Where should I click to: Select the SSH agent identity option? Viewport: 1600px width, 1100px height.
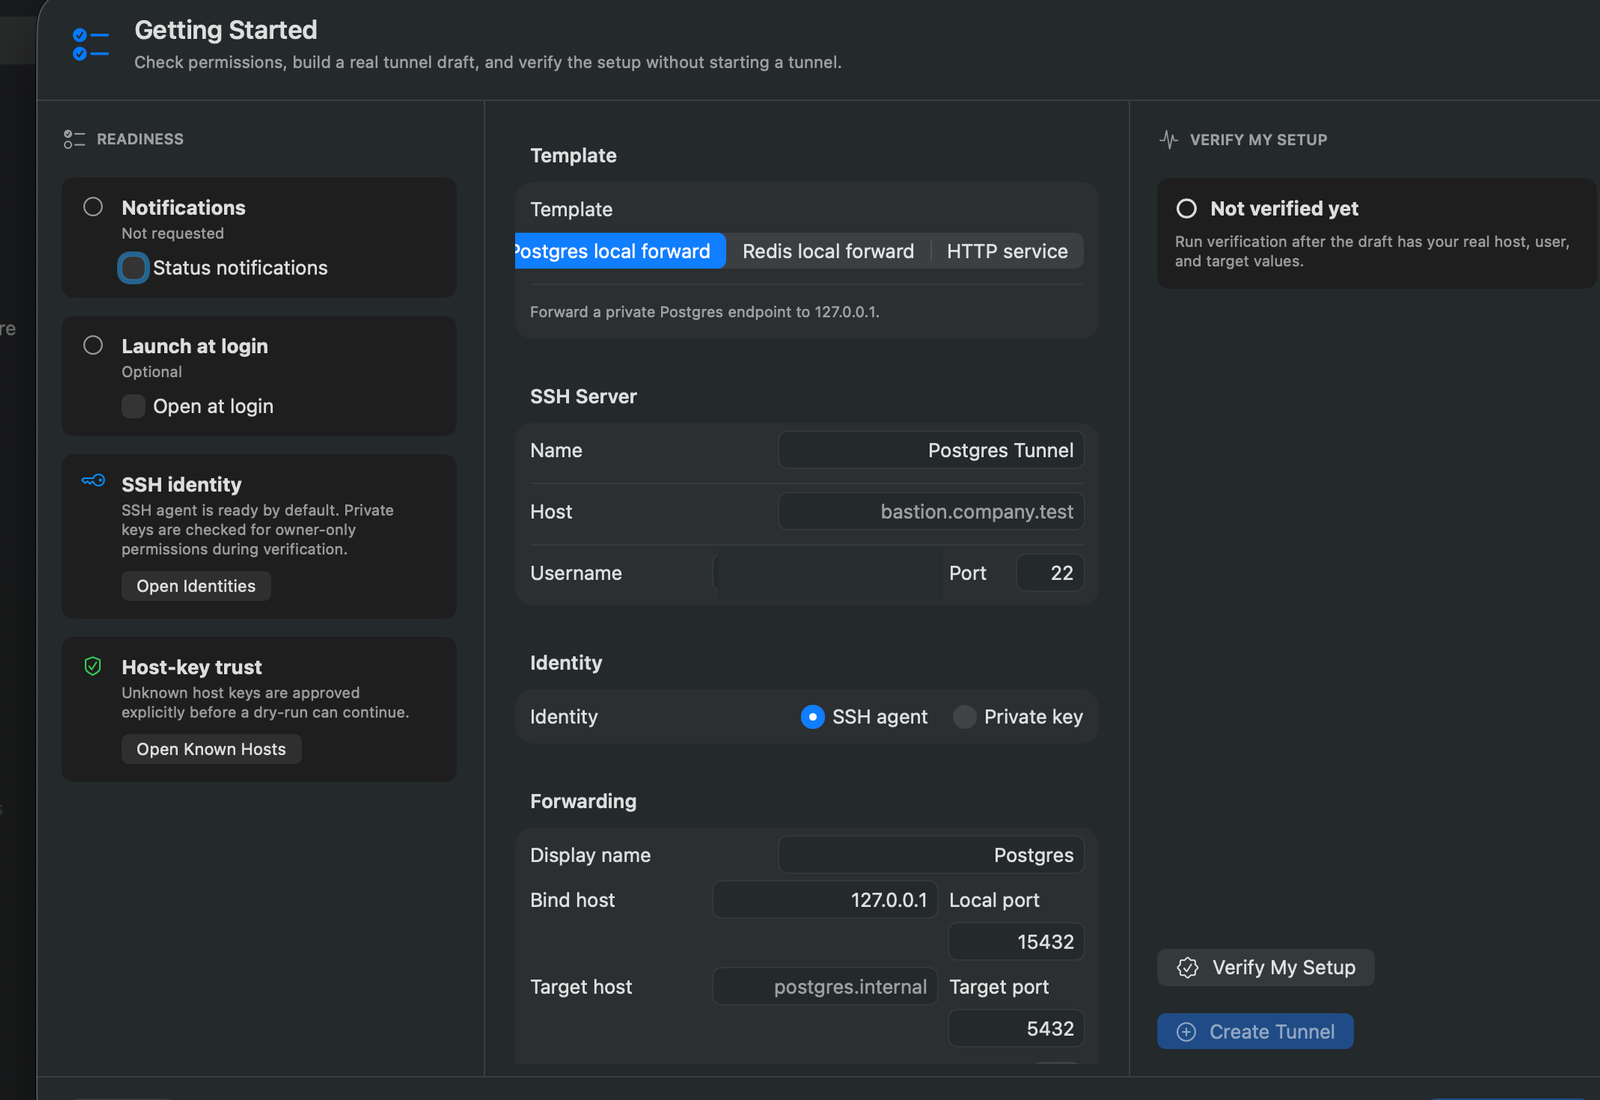tap(812, 717)
